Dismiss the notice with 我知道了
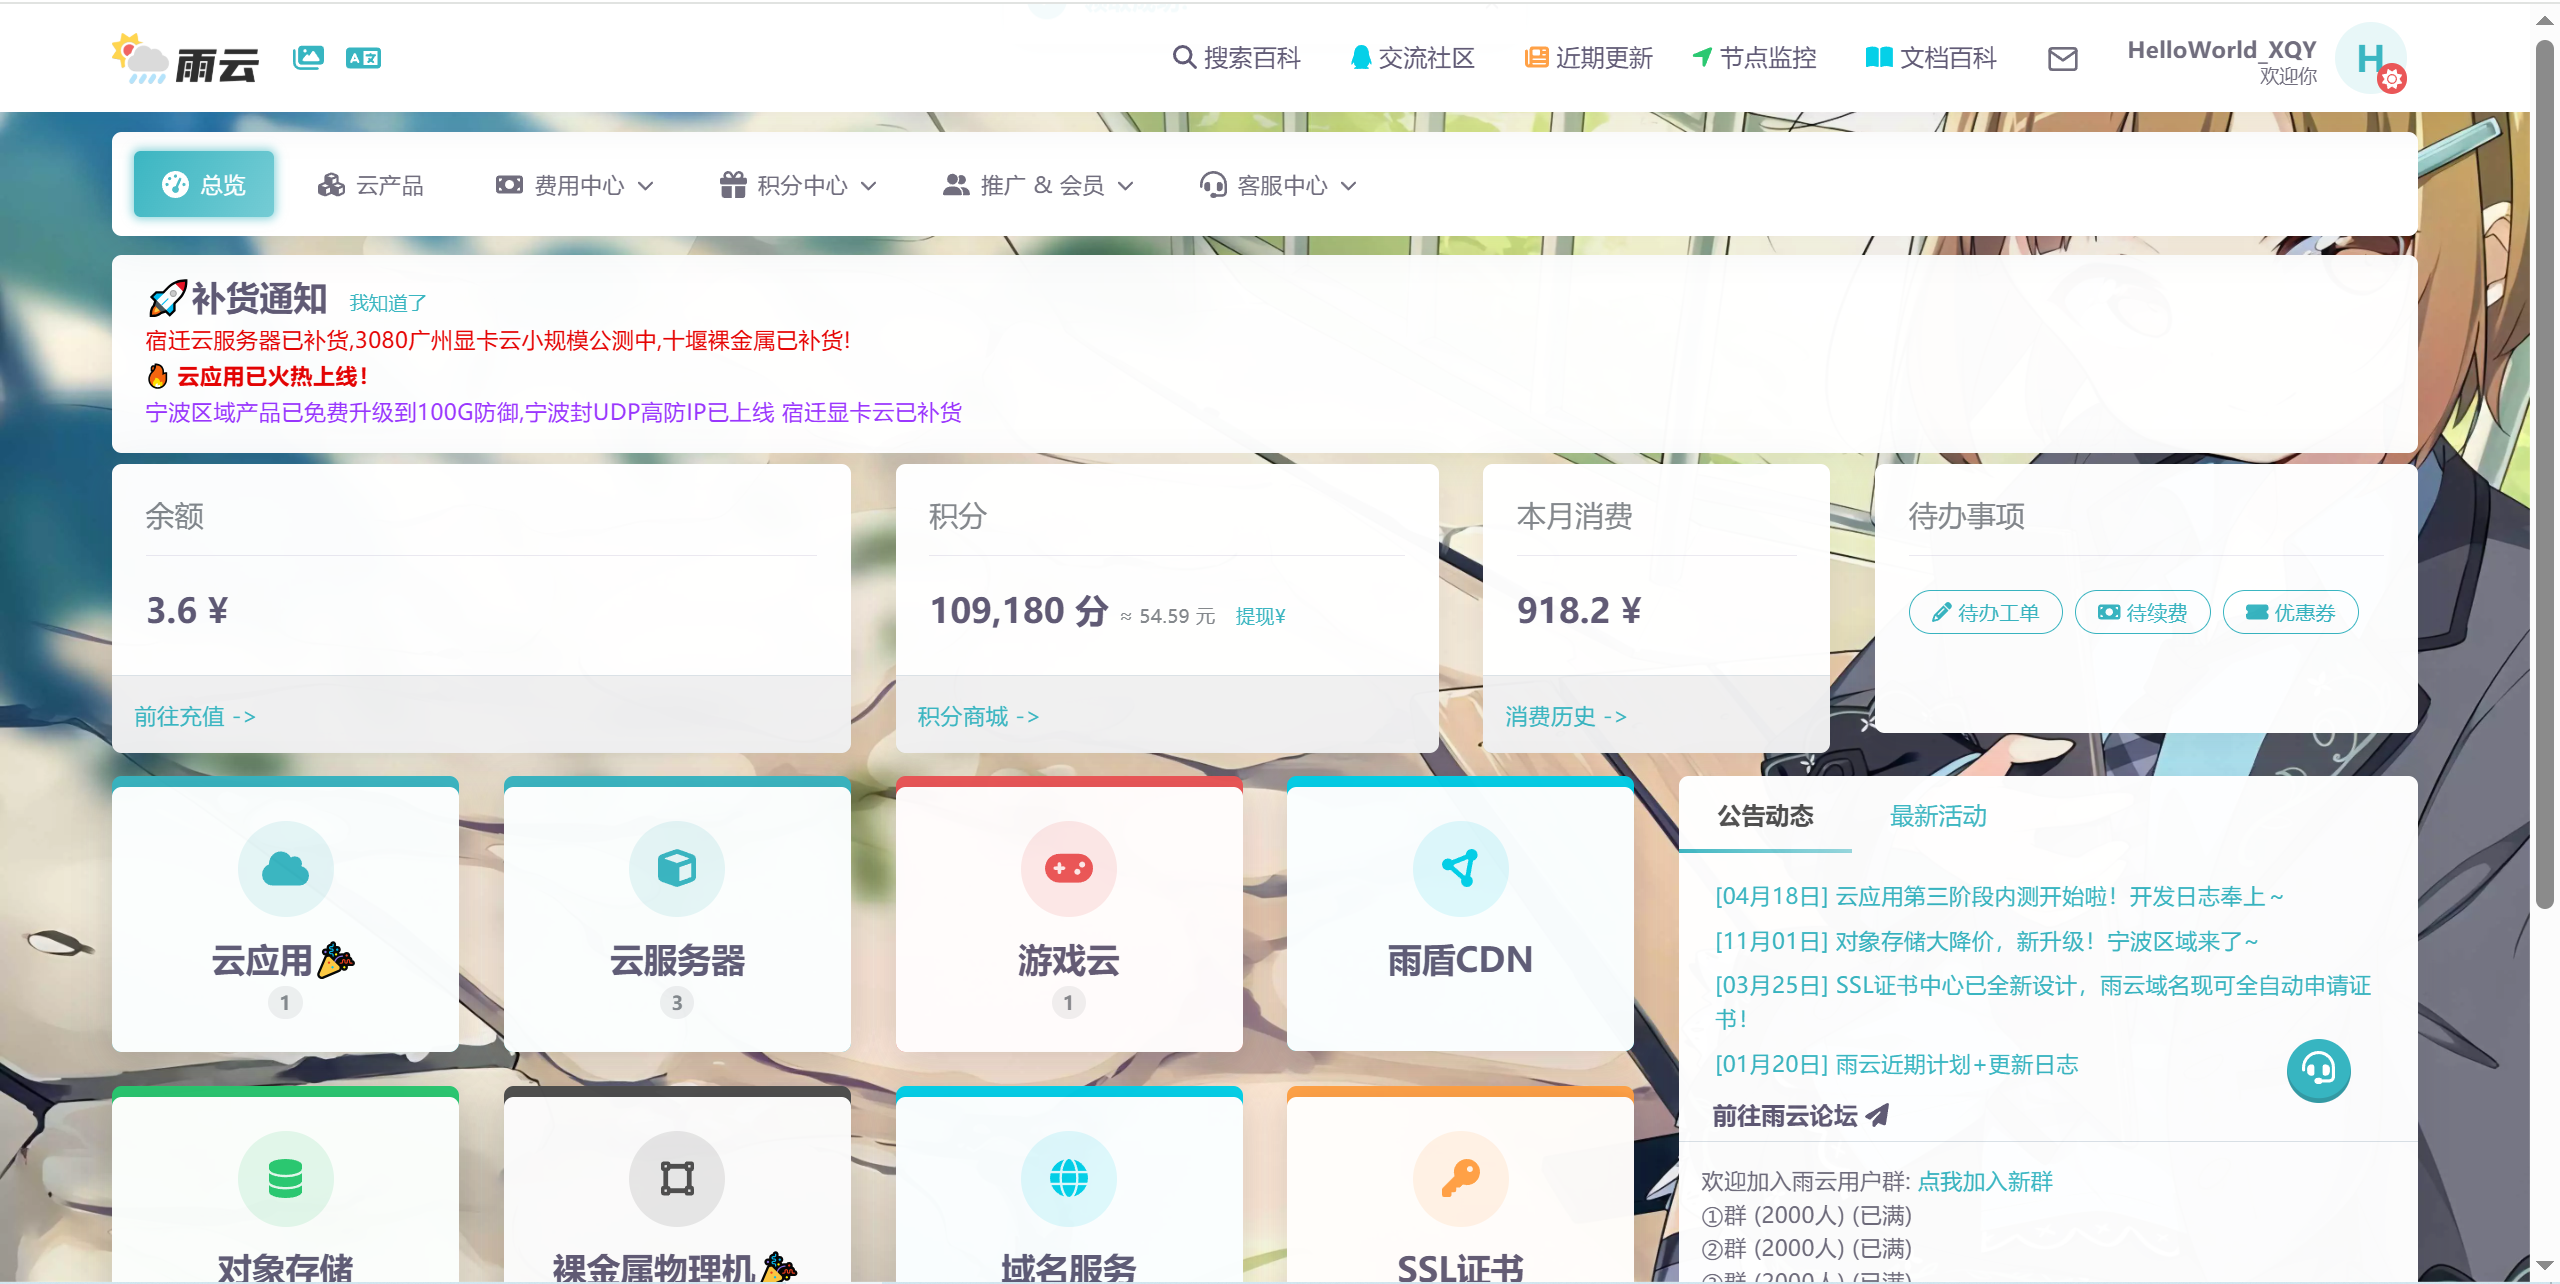This screenshot has height=1284, width=2560. coord(388,301)
